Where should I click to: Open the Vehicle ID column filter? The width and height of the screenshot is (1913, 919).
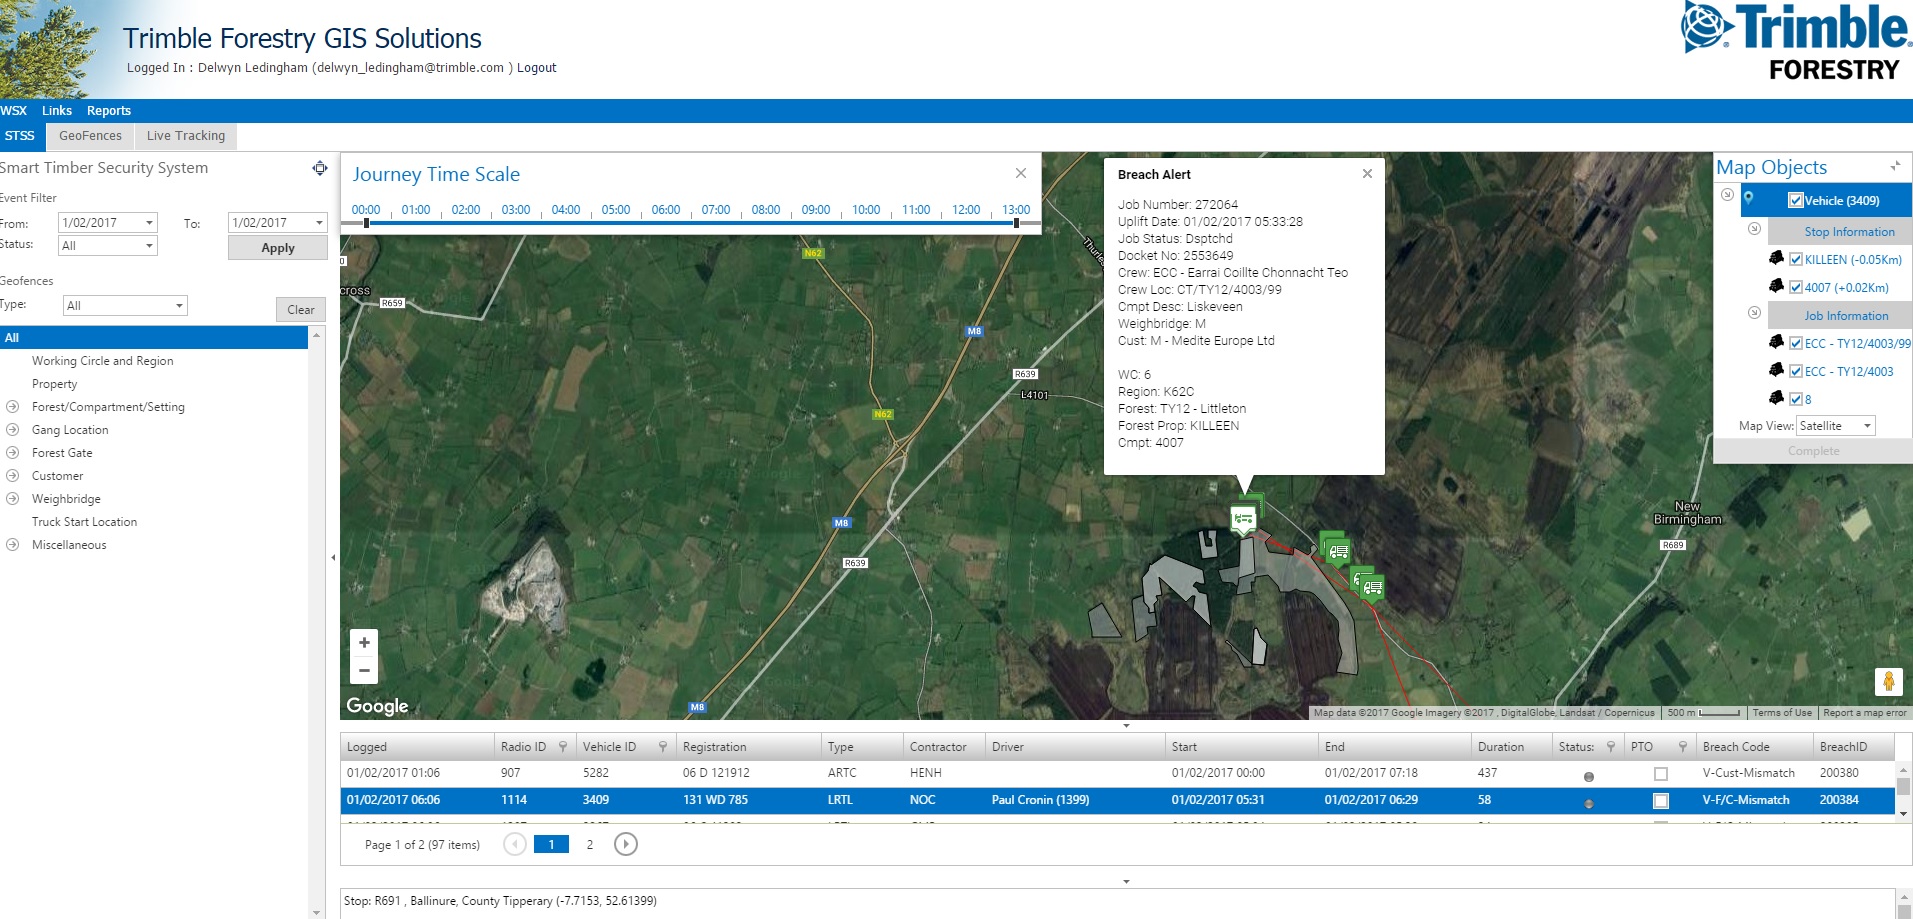(x=663, y=747)
